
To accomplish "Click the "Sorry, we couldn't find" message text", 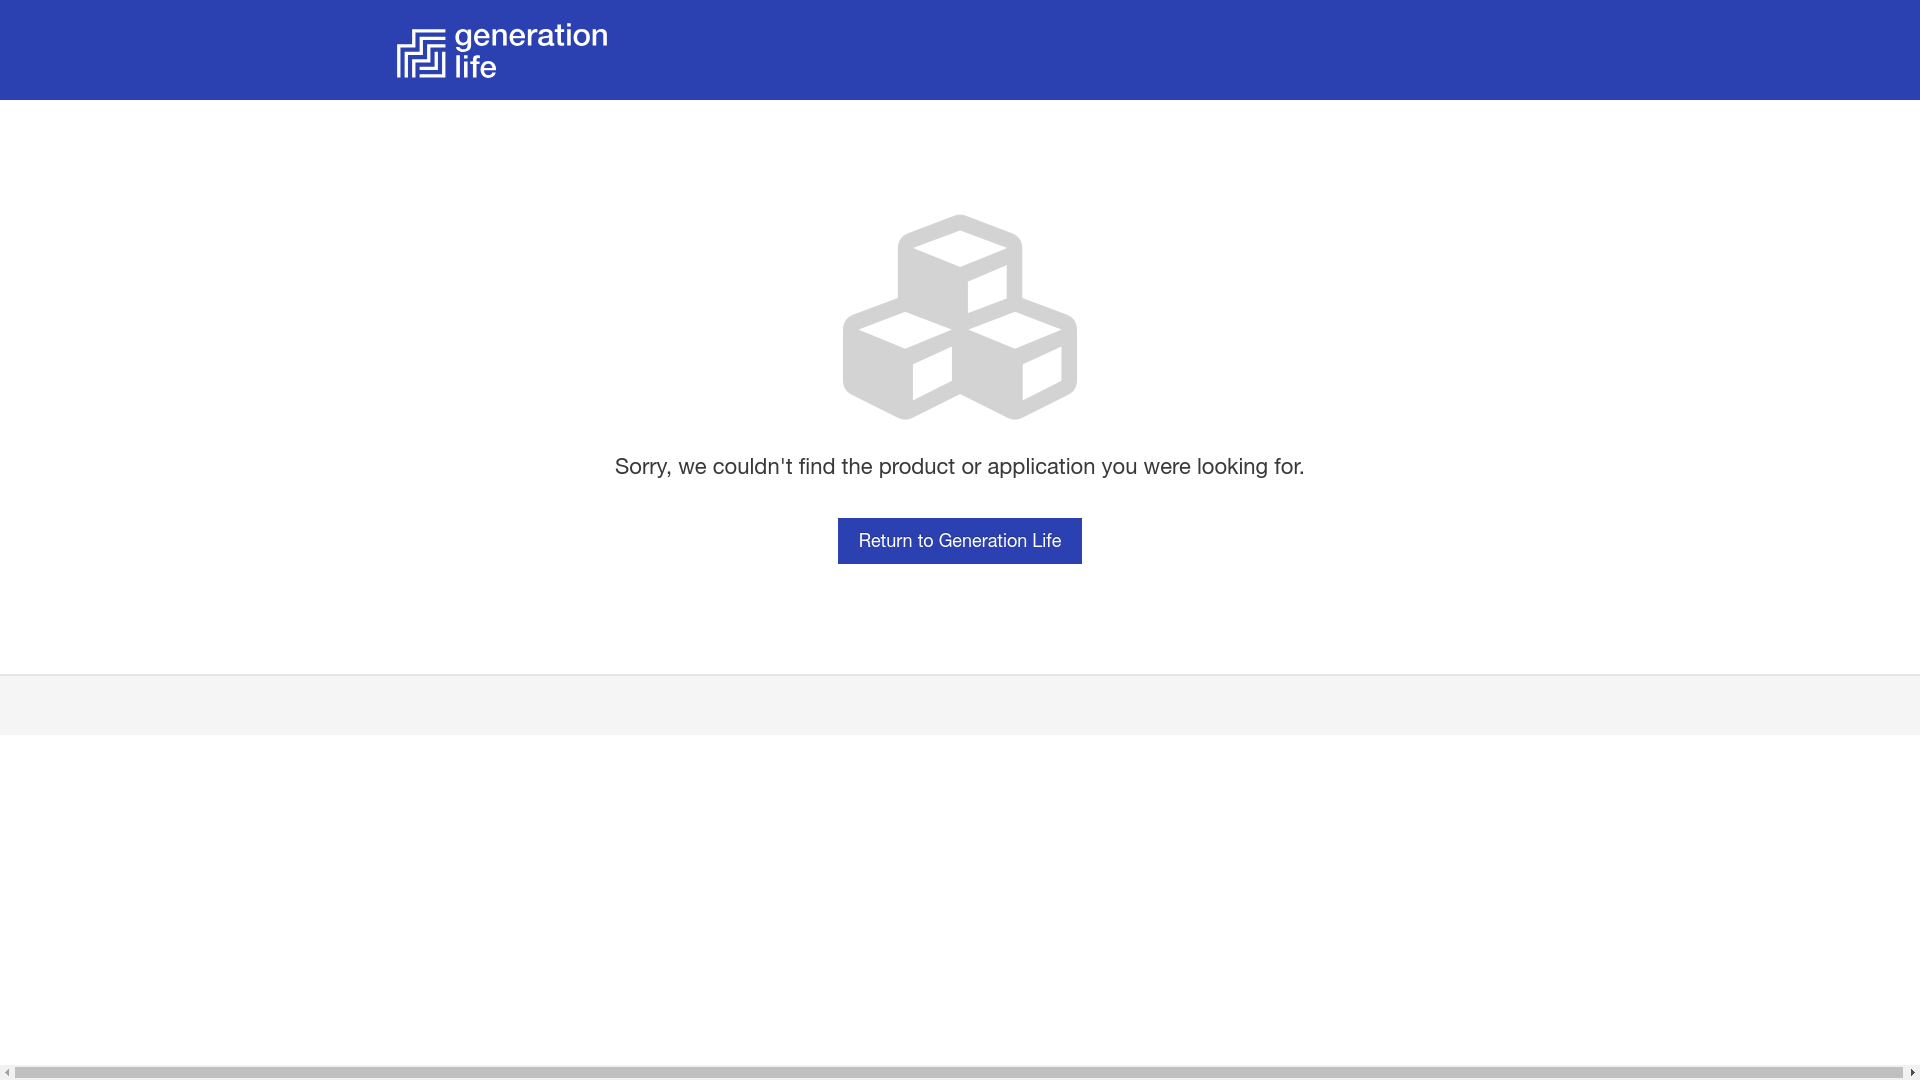I will (x=959, y=467).
